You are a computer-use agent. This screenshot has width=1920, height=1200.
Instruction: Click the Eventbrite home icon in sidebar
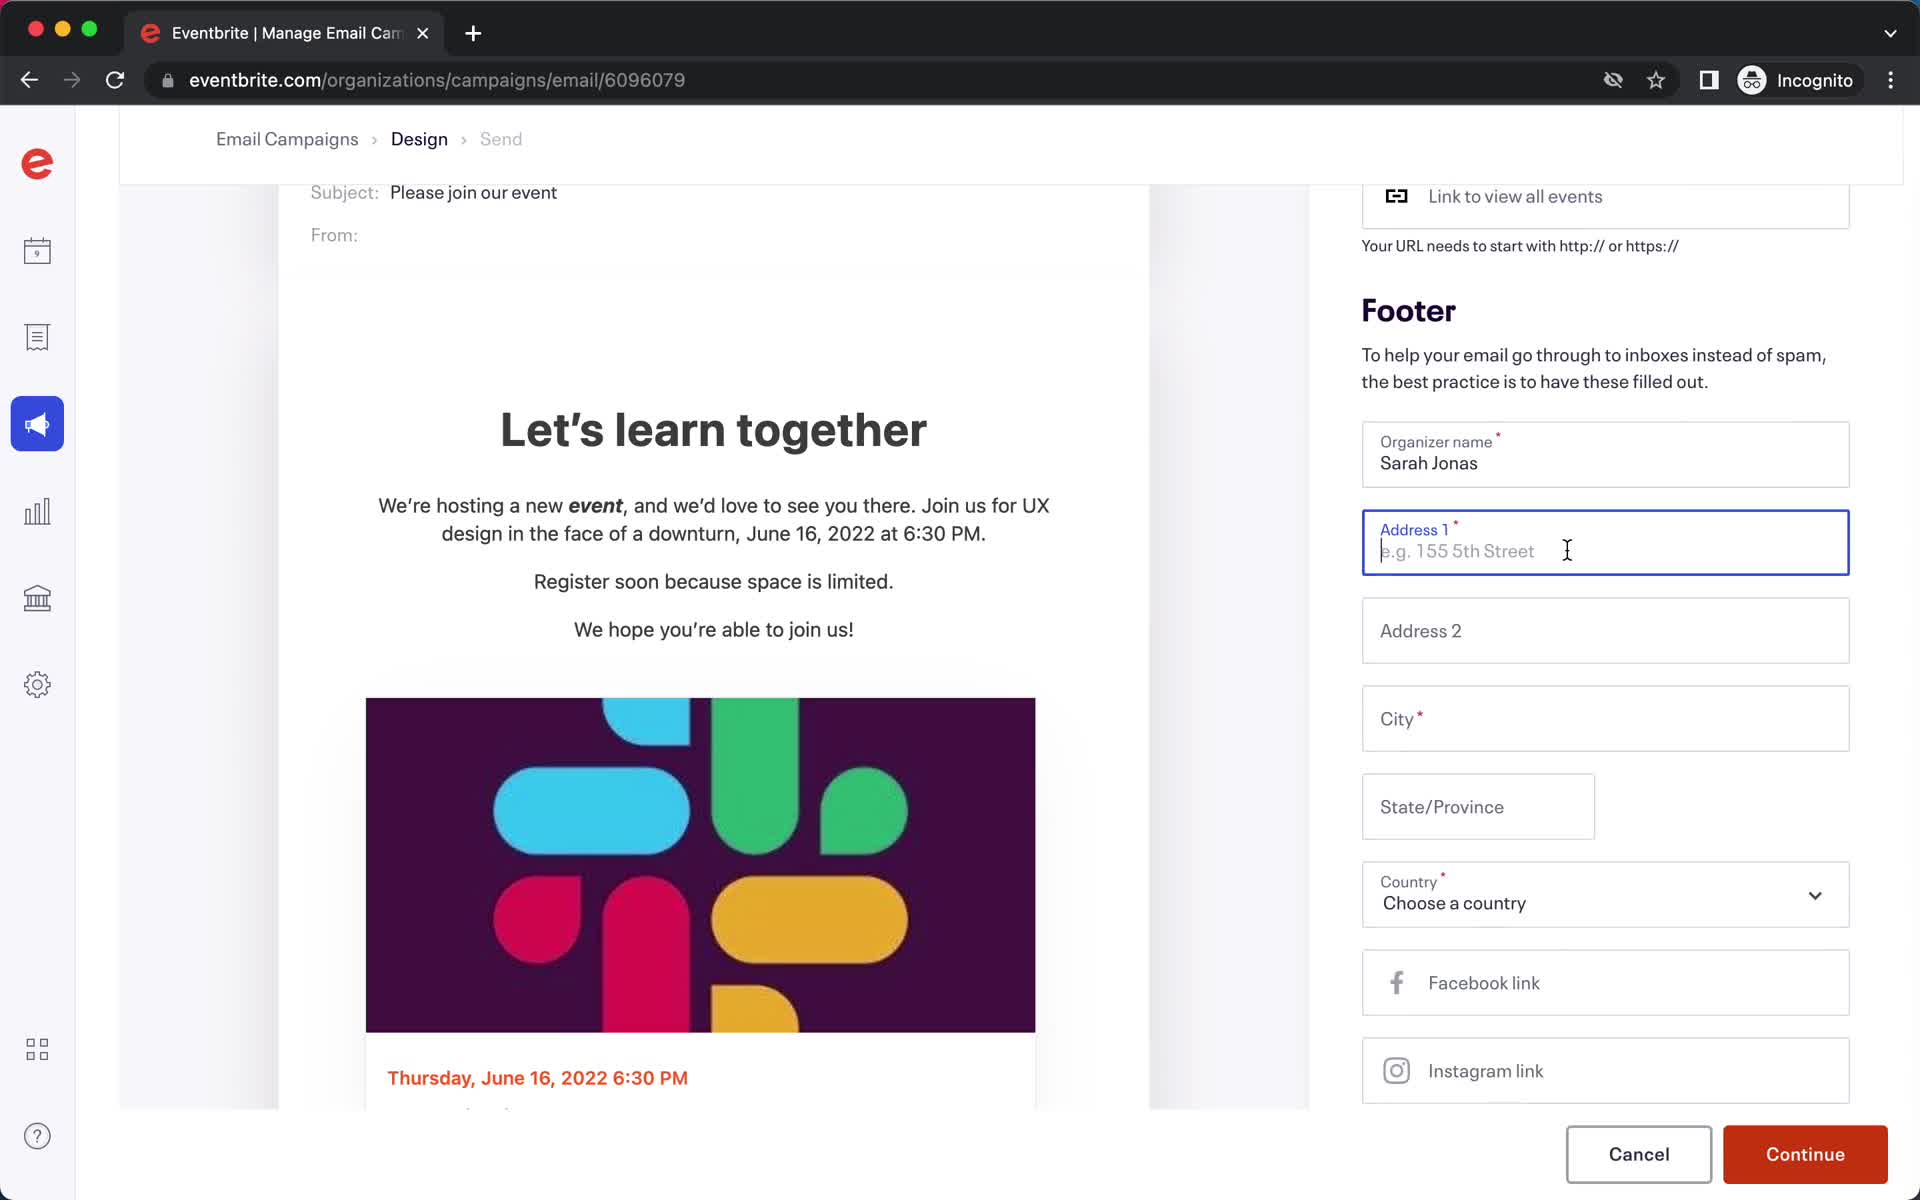coord(37,165)
